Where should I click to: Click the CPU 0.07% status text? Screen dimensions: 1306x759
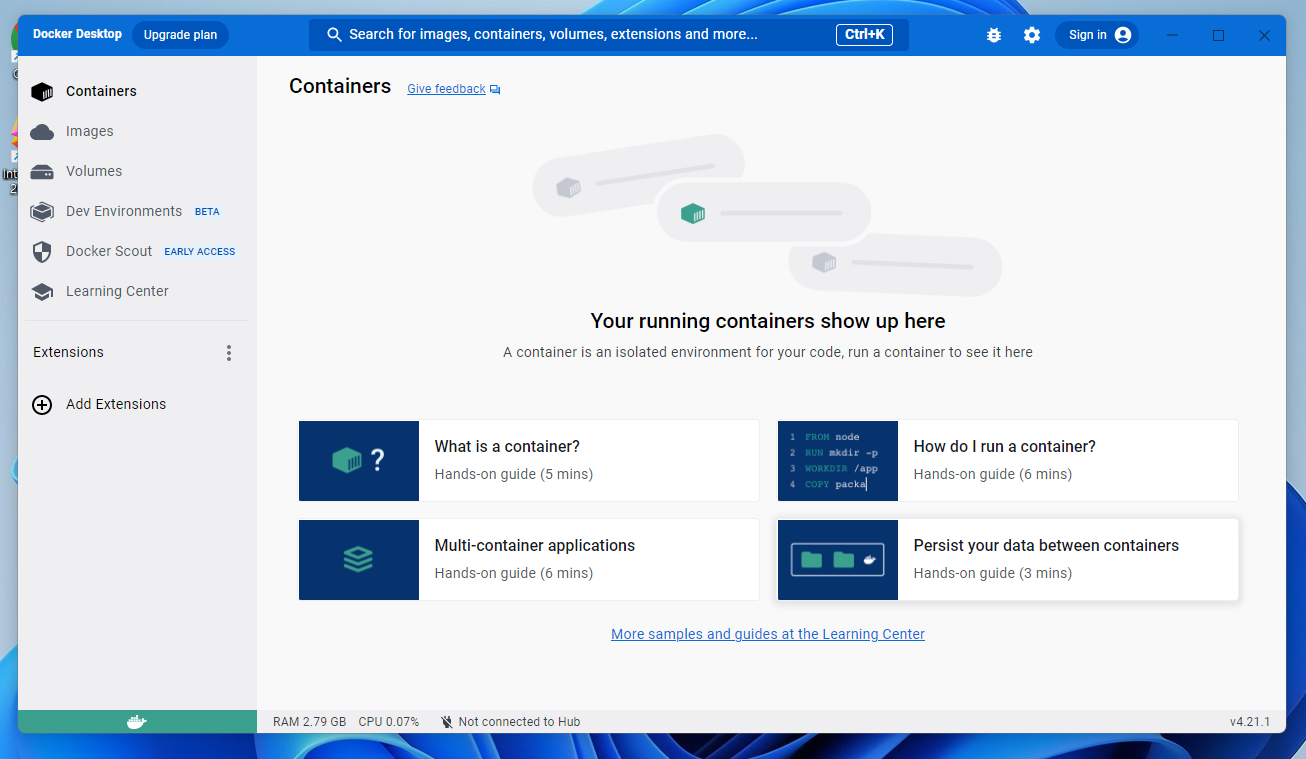pyautogui.click(x=389, y=722)
